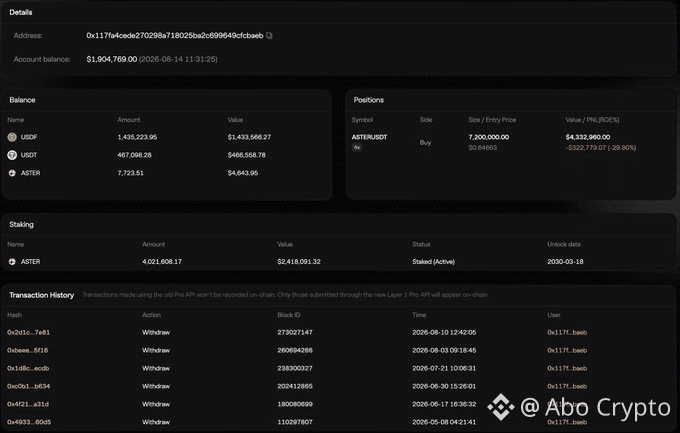Click USDF value $1,433,566.27
Screen dimensions: 680x433
coord(249,137)
